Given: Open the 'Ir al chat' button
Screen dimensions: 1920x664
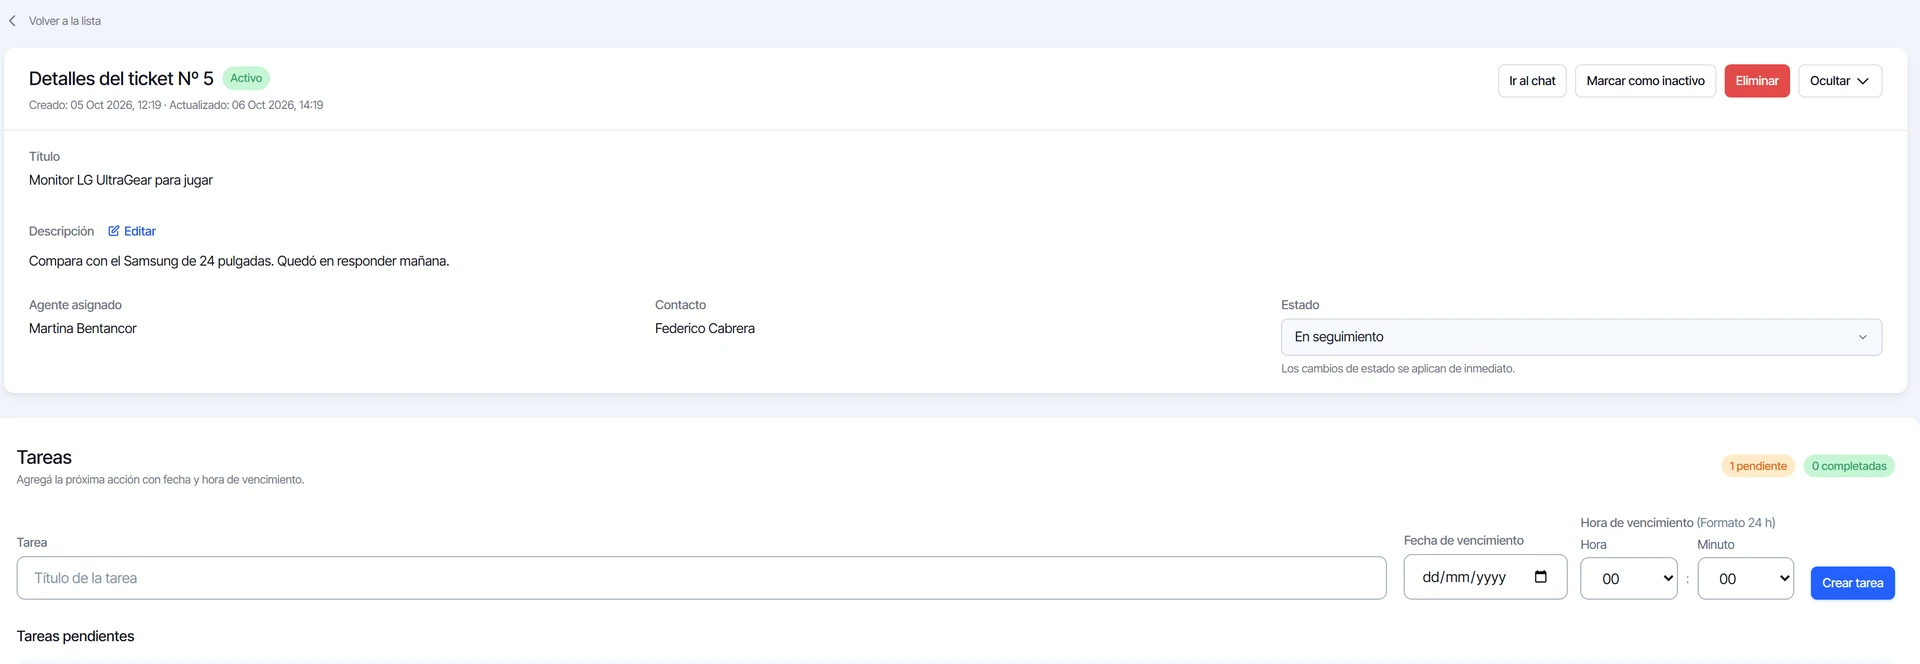Looking at the screenshot, I should pos(1532,81).
